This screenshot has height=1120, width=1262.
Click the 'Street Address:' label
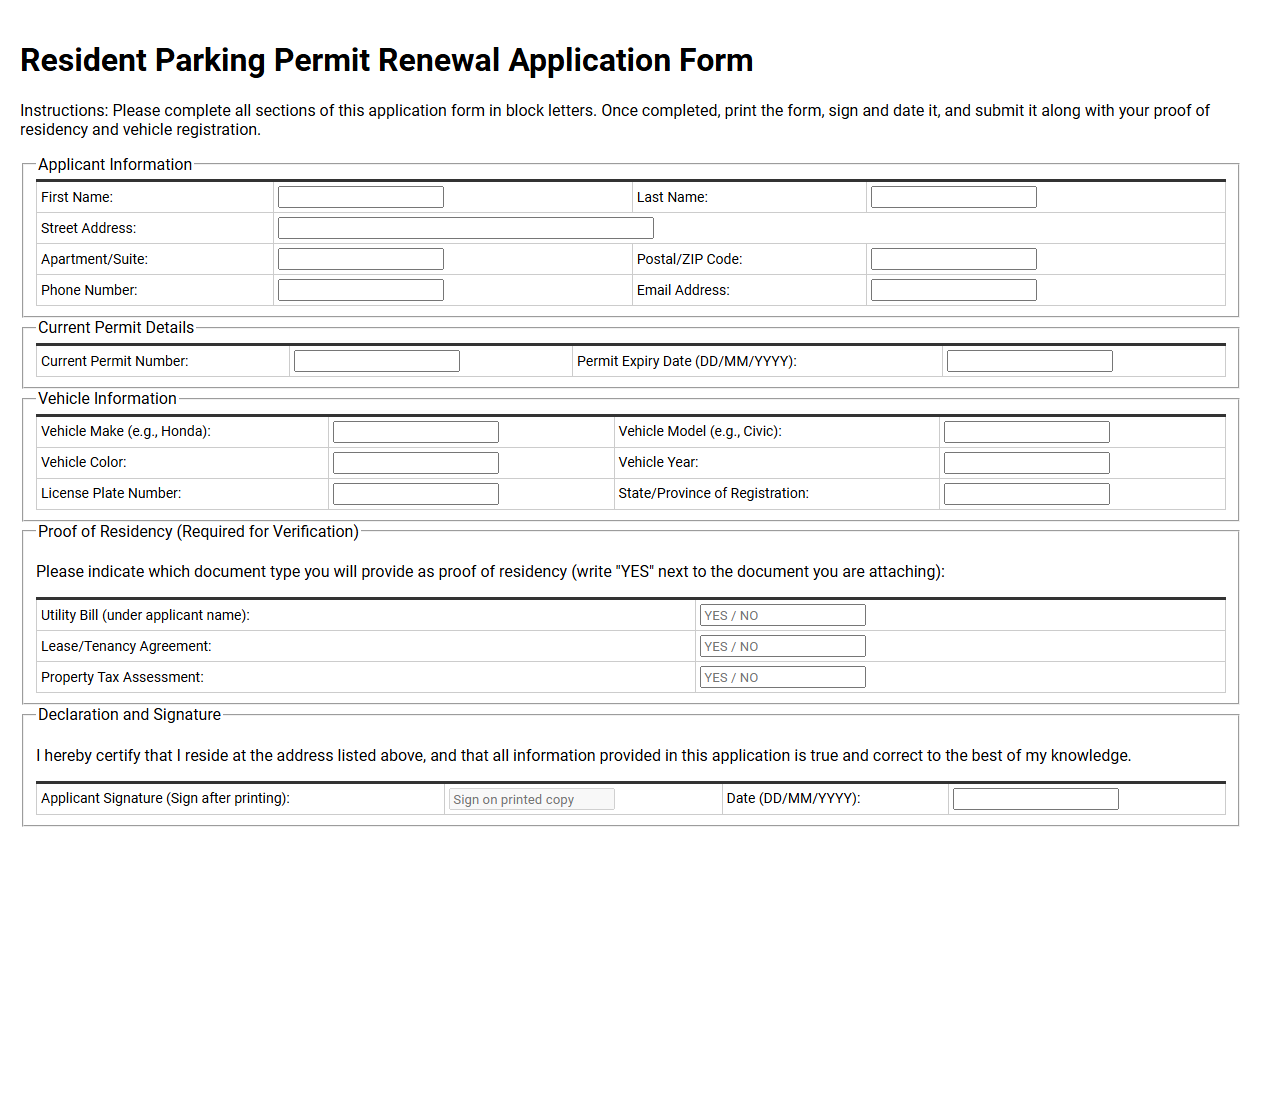pos(88,228)
